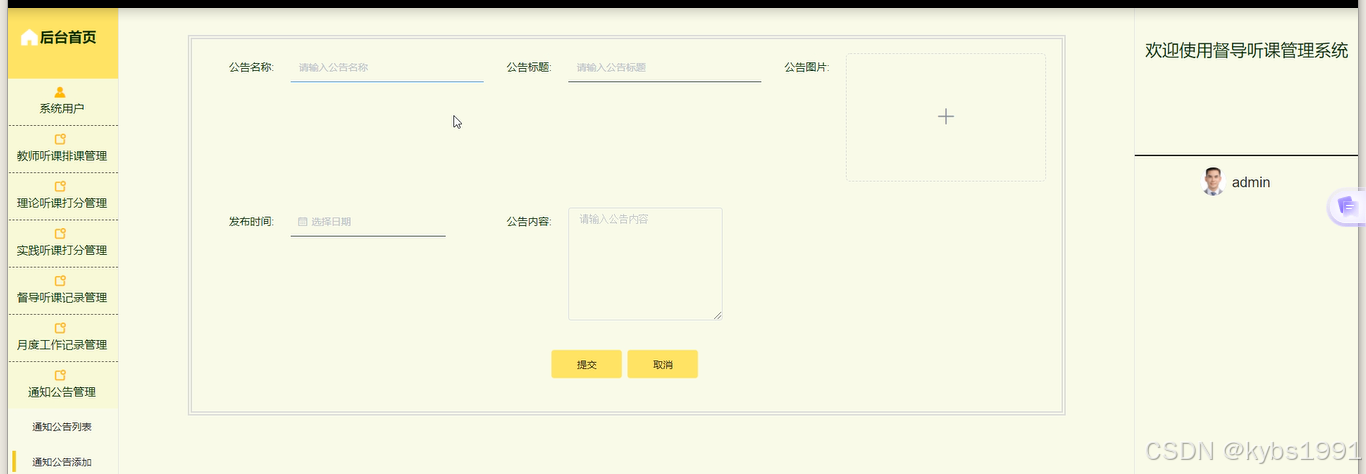This screenshot has width=1366, height=474.
Task: Expand the 实践听课打分管理 menu
Action: coord(62,243)
